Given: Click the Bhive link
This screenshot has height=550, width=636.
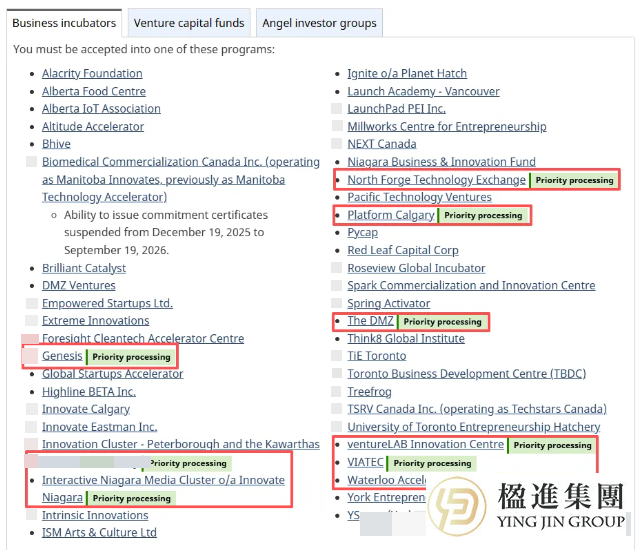Looking at the screenshot, I should 56,144.
